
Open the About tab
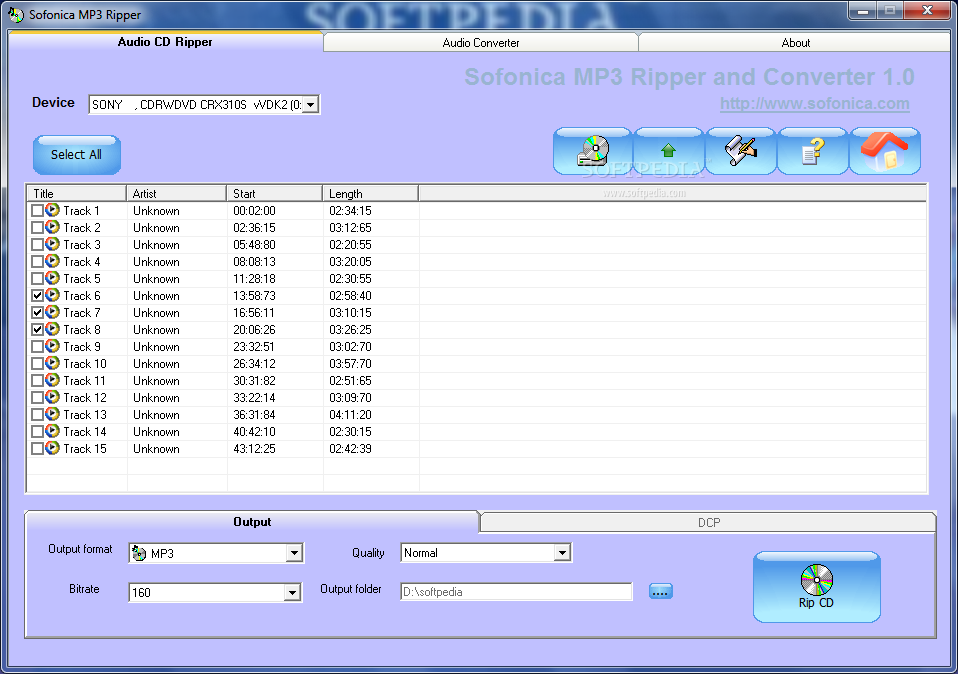pyautogui.click(x=795, y=43)
